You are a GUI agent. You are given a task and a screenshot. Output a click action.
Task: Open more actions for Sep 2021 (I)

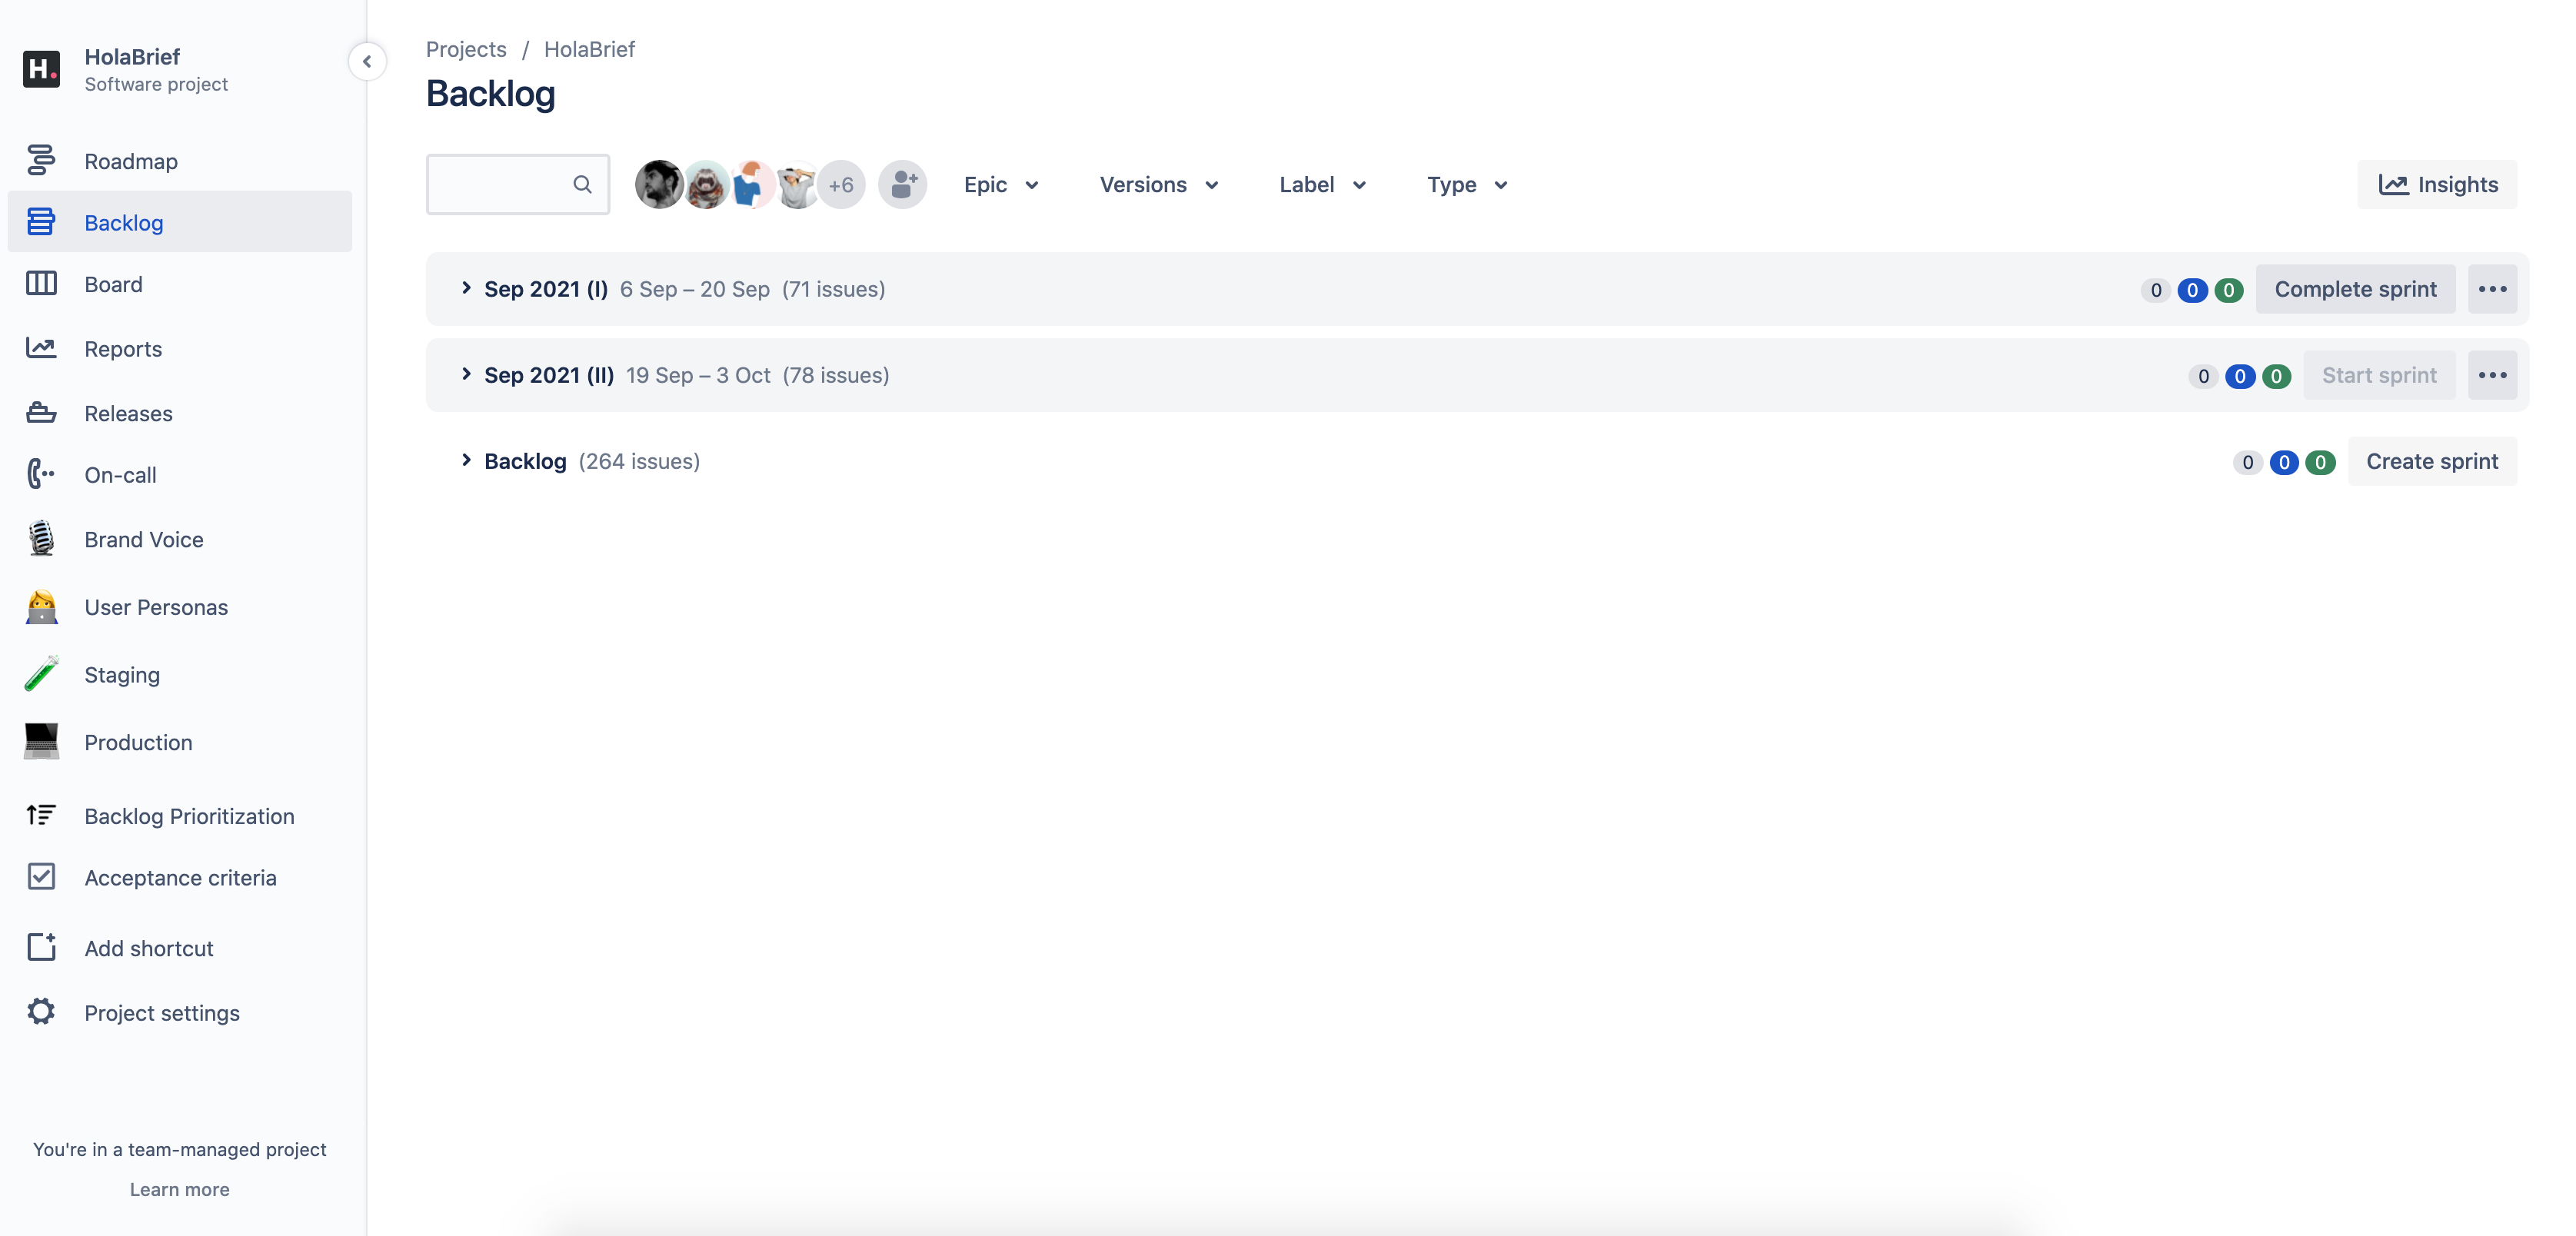(2492, 289)
